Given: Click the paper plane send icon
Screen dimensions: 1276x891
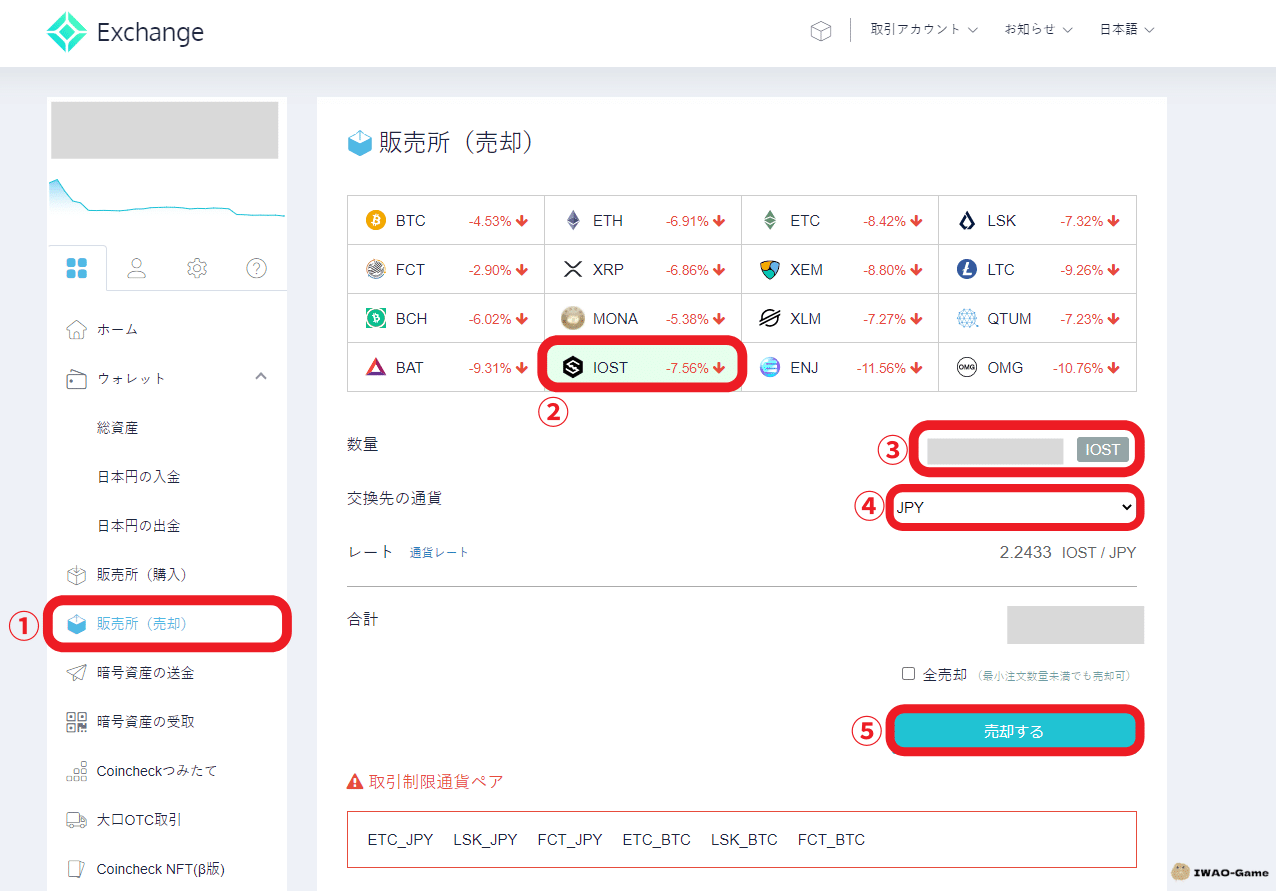Looking at the screenshot, I should tap(76, 673).
